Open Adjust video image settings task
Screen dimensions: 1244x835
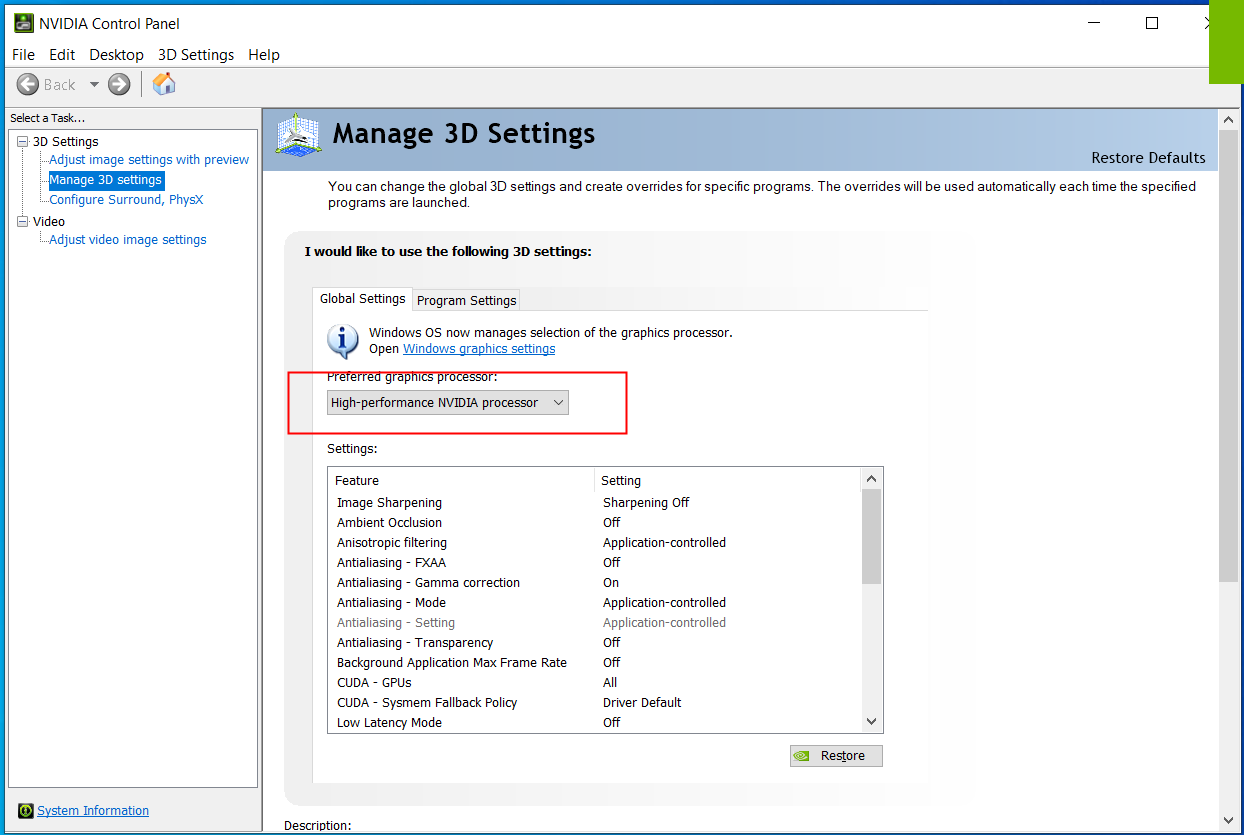[x=128, y=240]
